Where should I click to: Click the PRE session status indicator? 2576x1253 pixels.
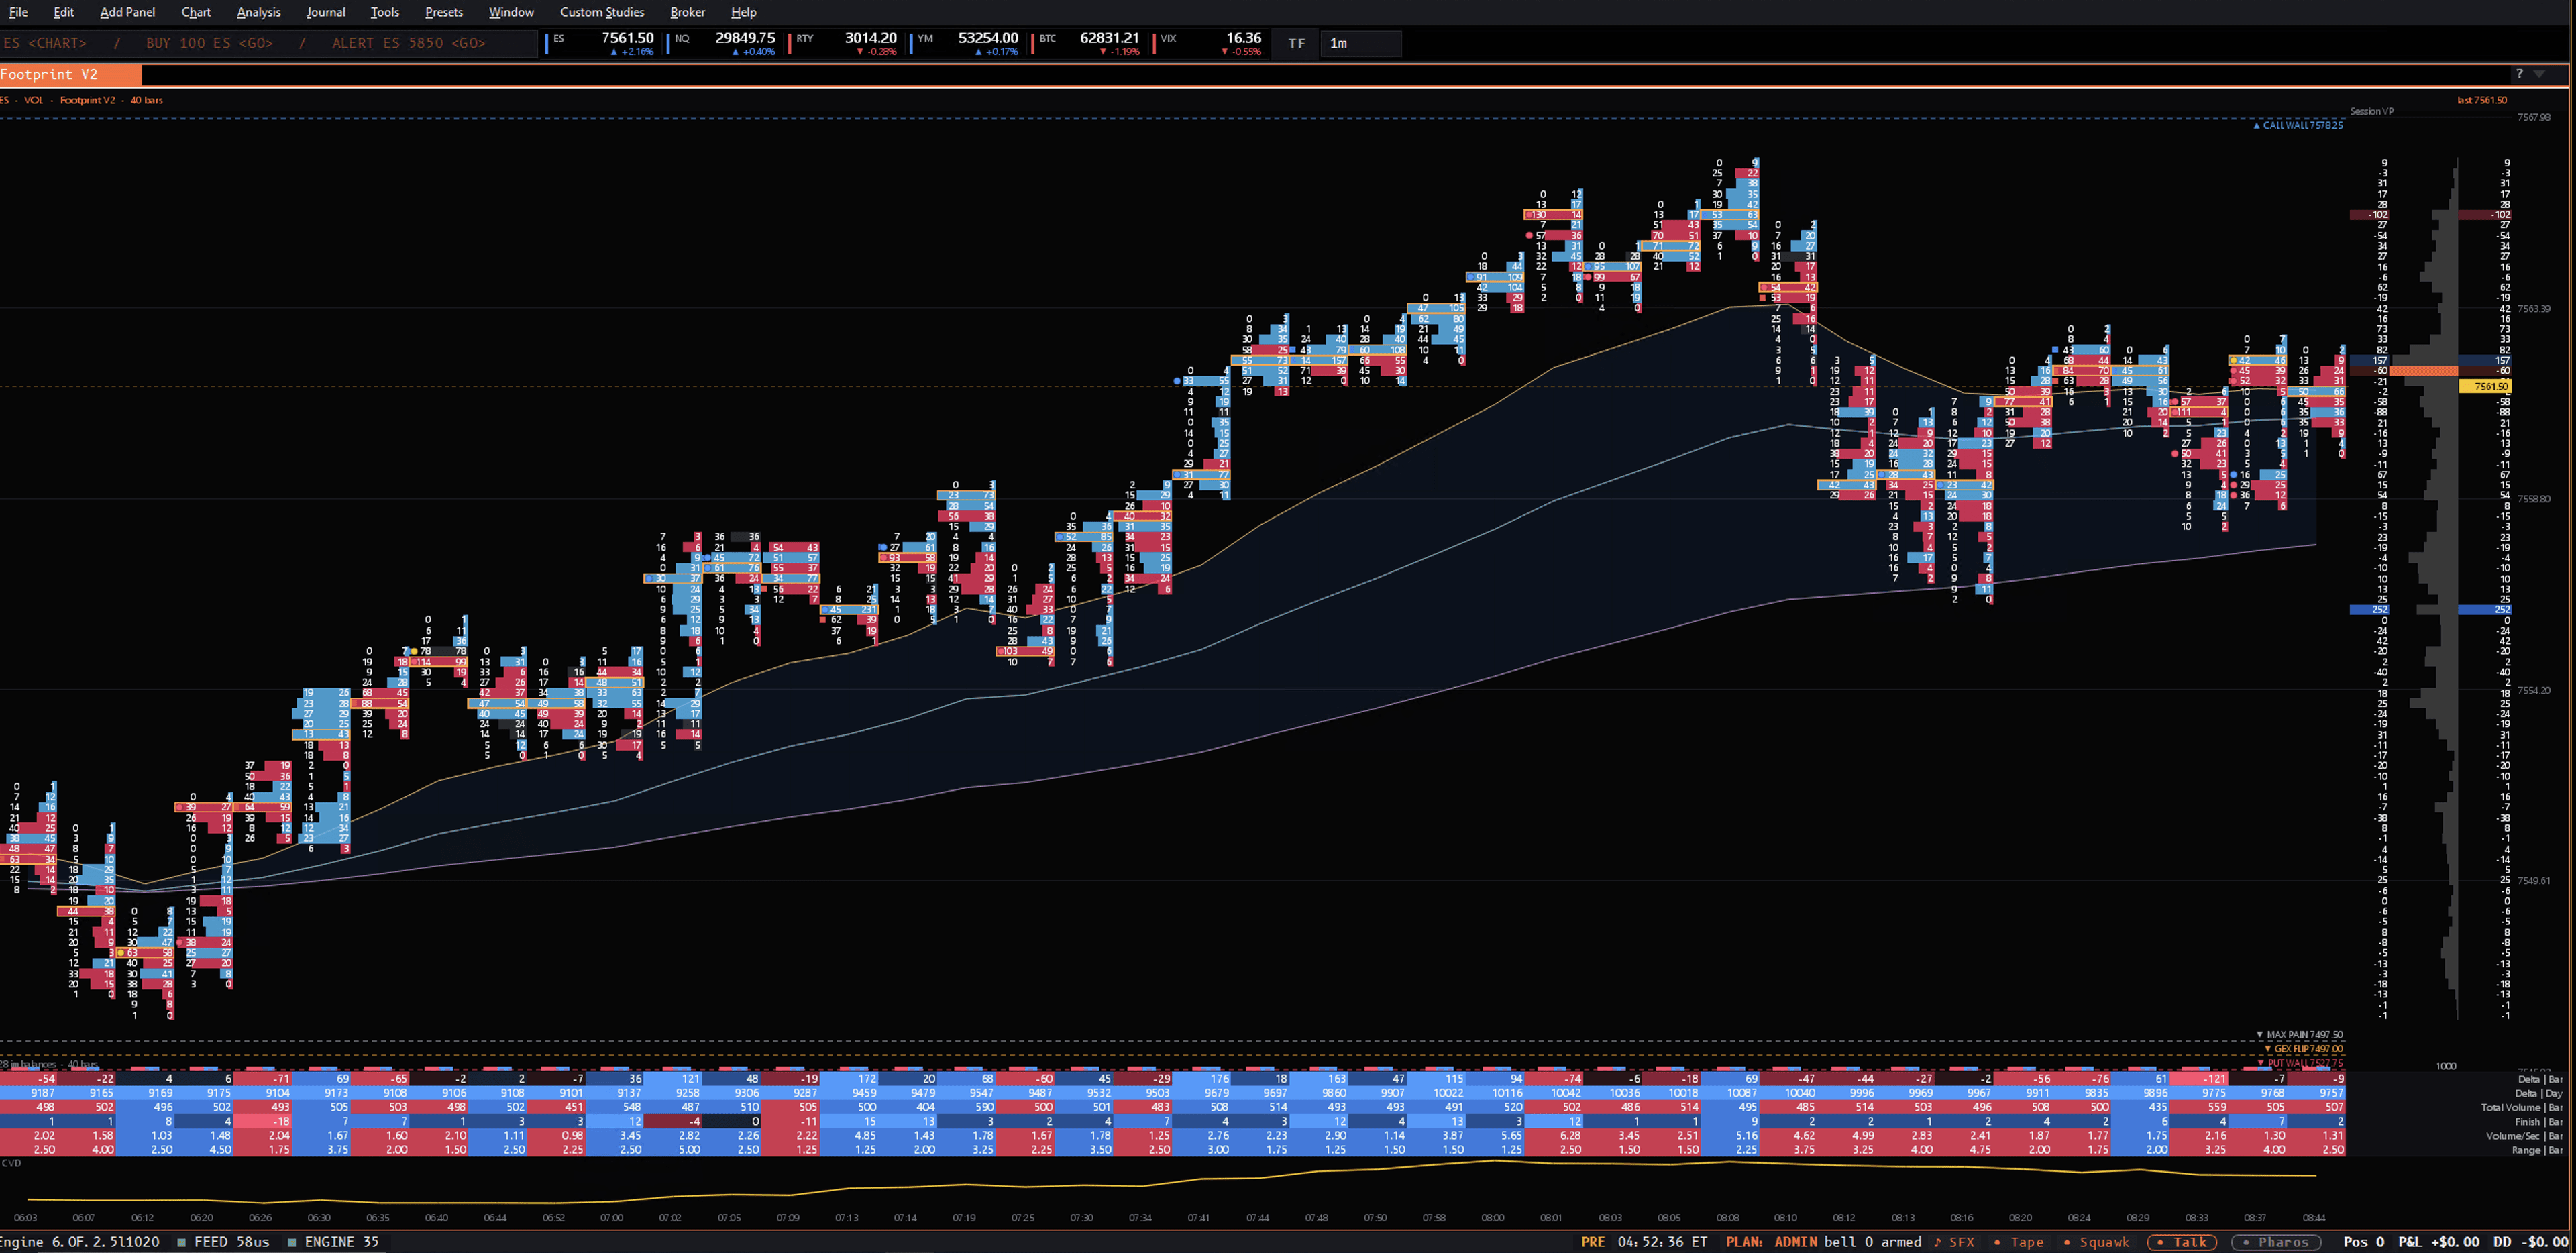click(1593, 1242)
